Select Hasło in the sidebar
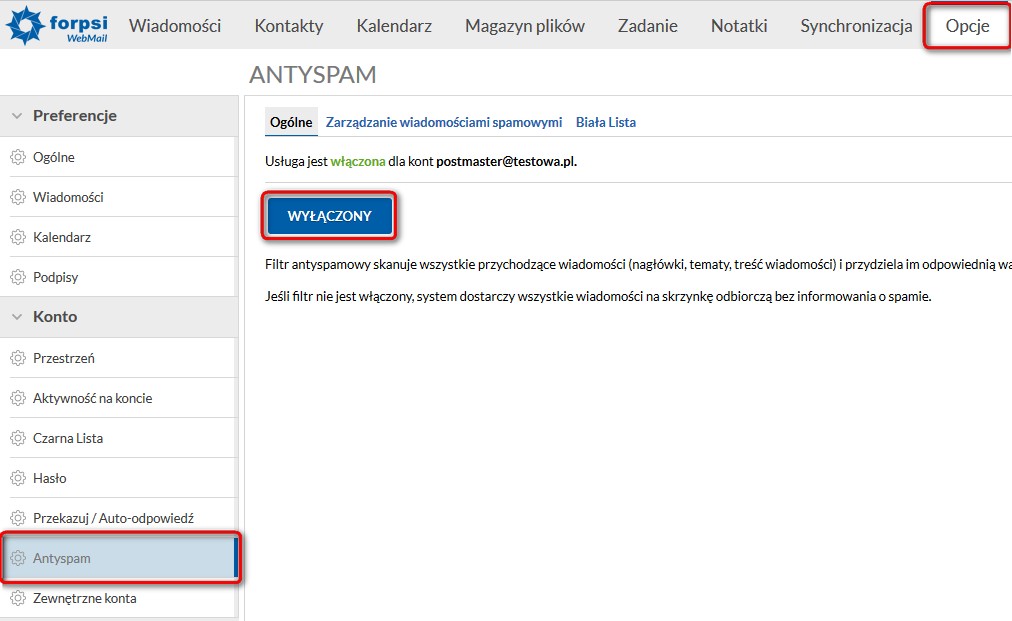This screenshot has height=621, width=1012. pos(119,478)
